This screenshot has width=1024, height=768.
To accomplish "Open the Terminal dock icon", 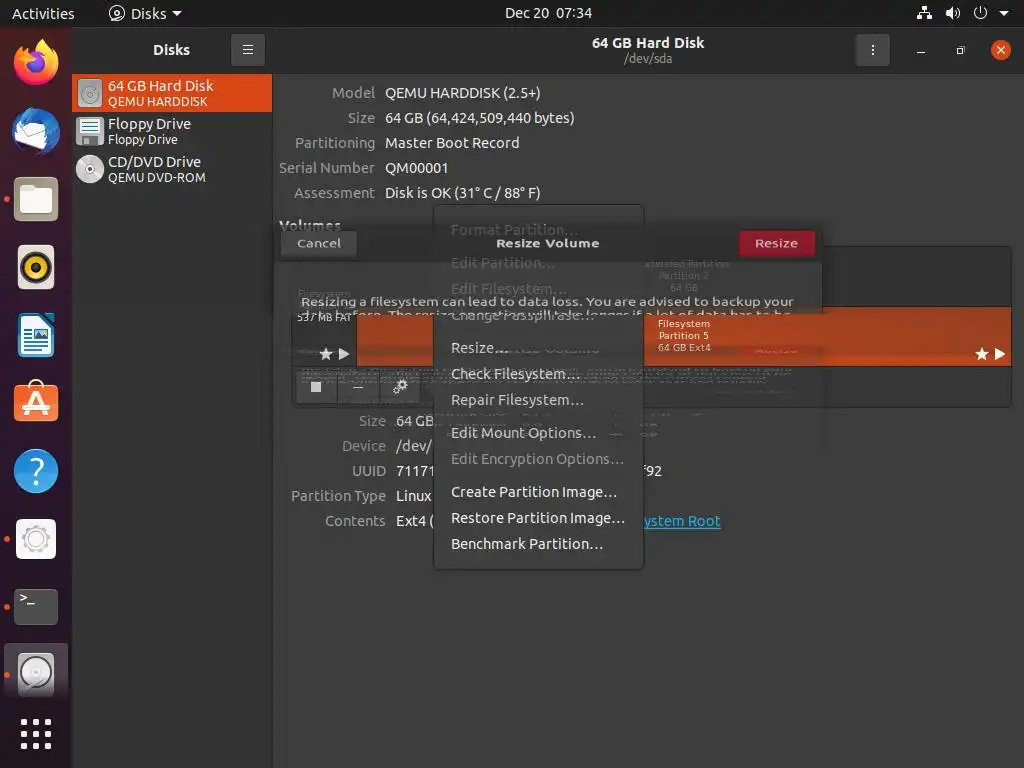I will click(36, 607).
